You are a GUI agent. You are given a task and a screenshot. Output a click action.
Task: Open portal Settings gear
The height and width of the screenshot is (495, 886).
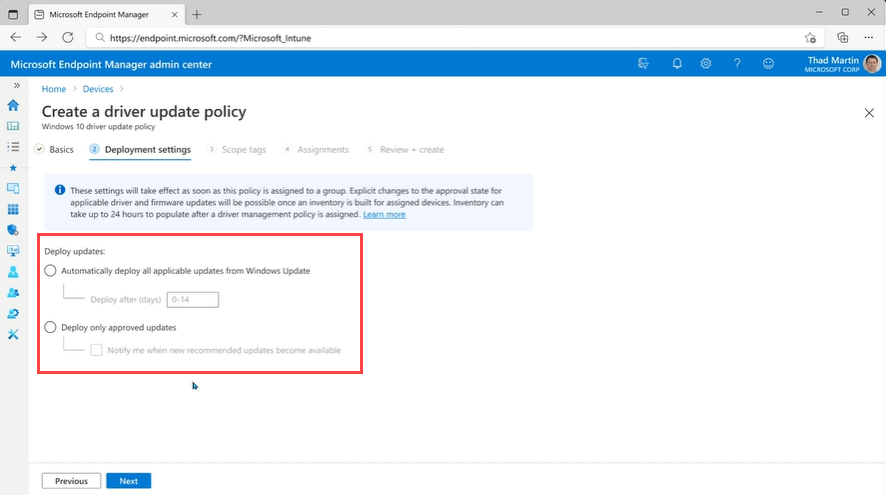pos(706,64)
